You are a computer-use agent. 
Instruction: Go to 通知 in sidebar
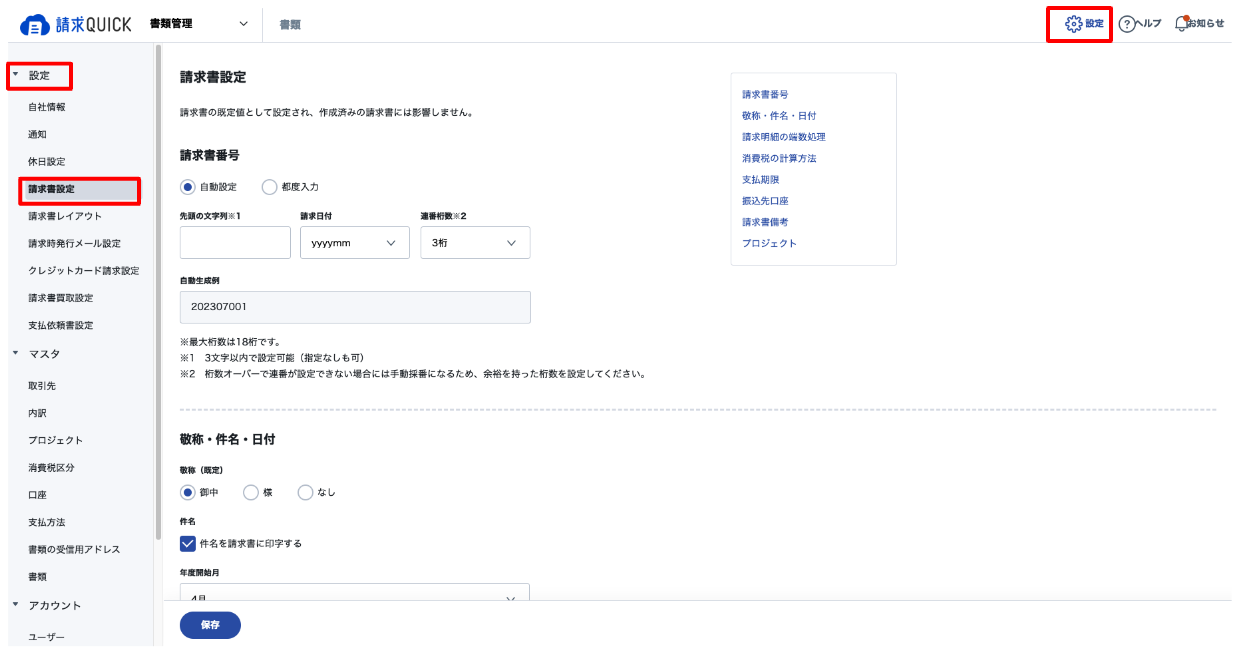point(37,134)
